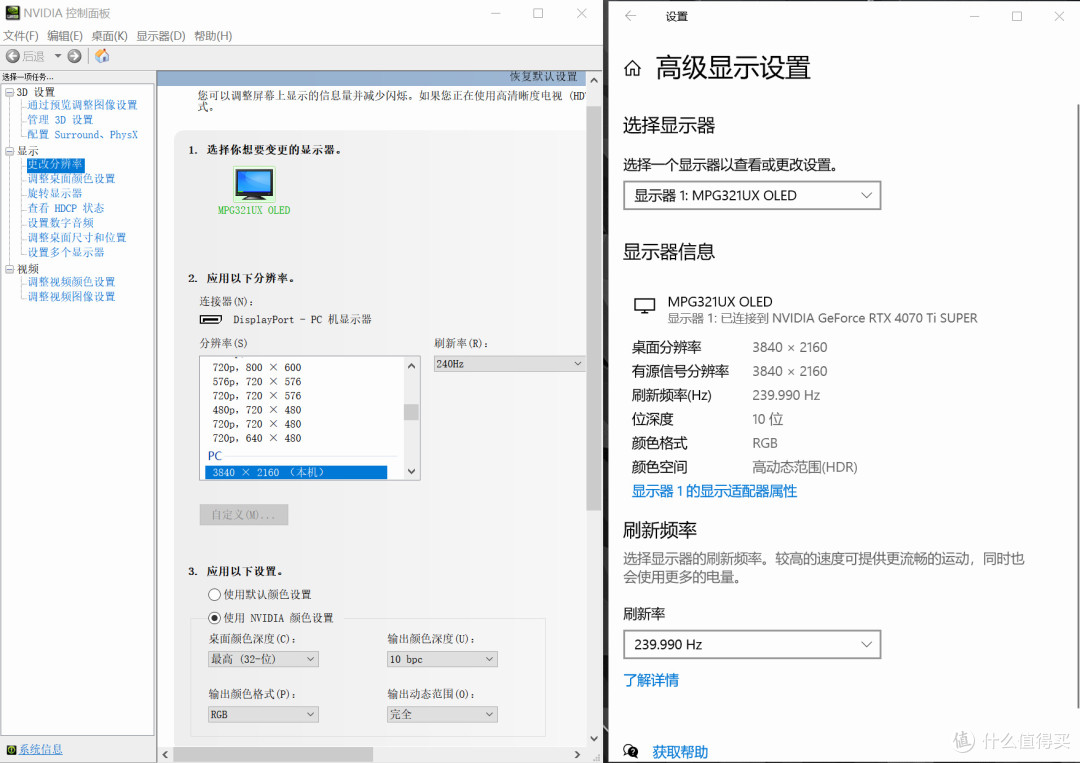Open 设置多个显示器 tree item

65,252
